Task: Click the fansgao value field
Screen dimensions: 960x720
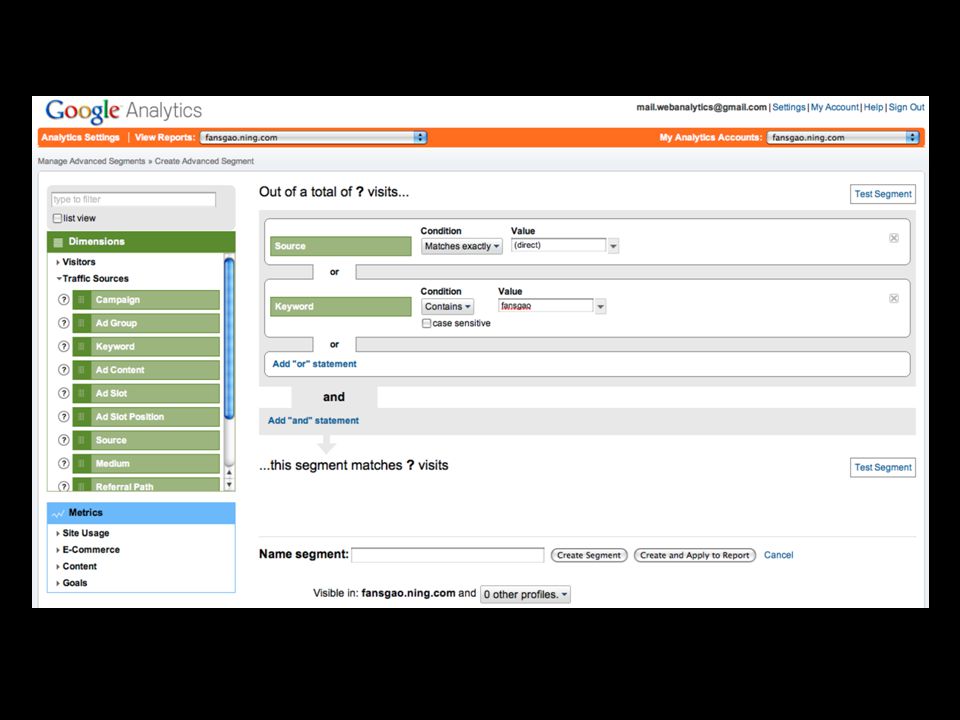Action: click(x=546, y=306)
